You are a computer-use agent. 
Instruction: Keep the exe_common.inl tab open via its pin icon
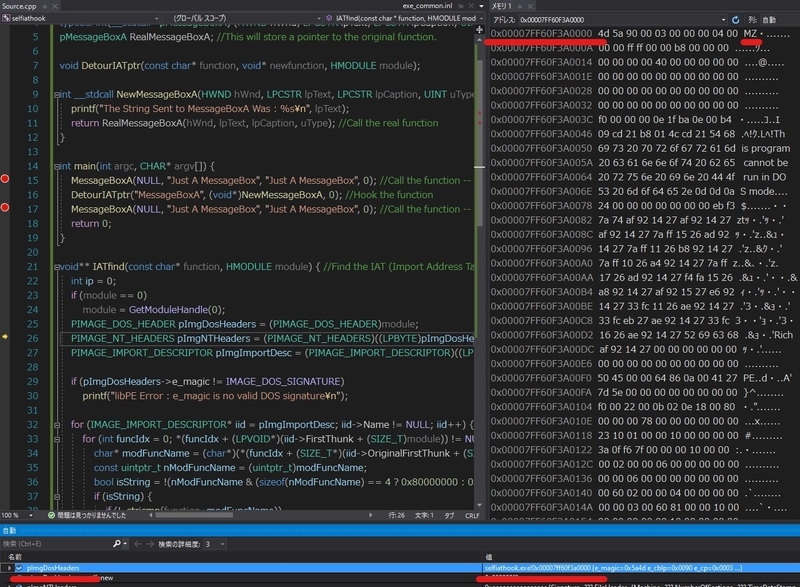tap(461, 6)
